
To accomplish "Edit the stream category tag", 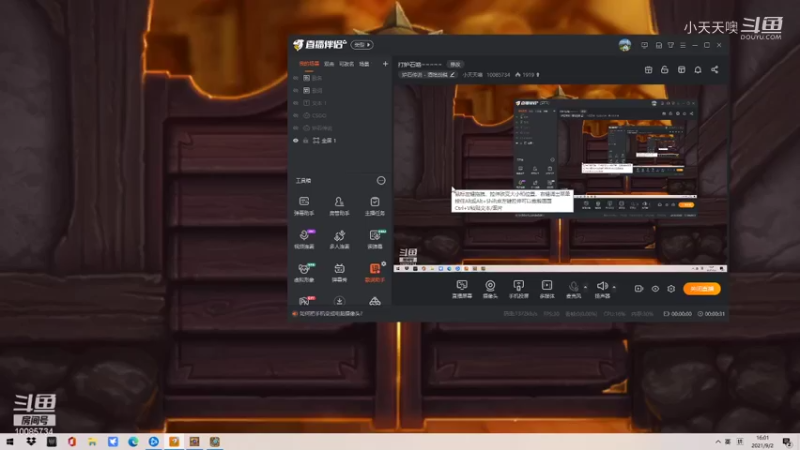I will (428, 75).
